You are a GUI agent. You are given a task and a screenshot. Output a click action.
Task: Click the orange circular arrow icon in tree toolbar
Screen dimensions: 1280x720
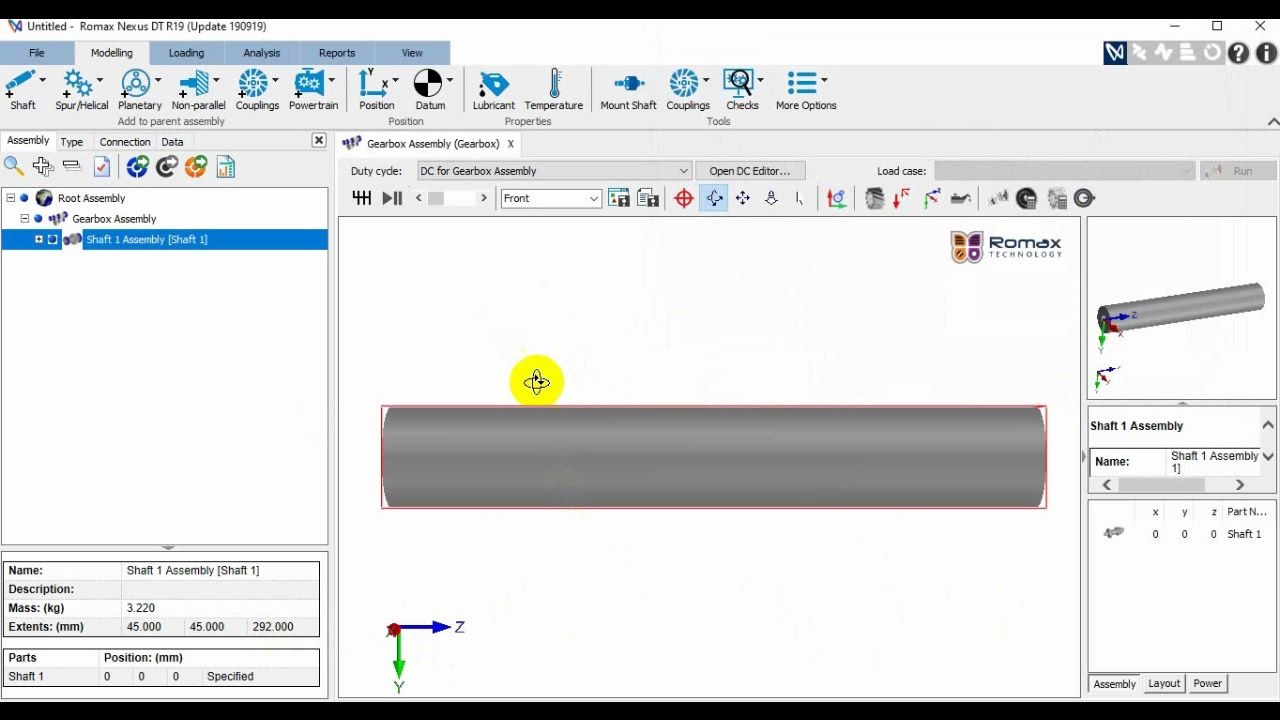point(196,167)
